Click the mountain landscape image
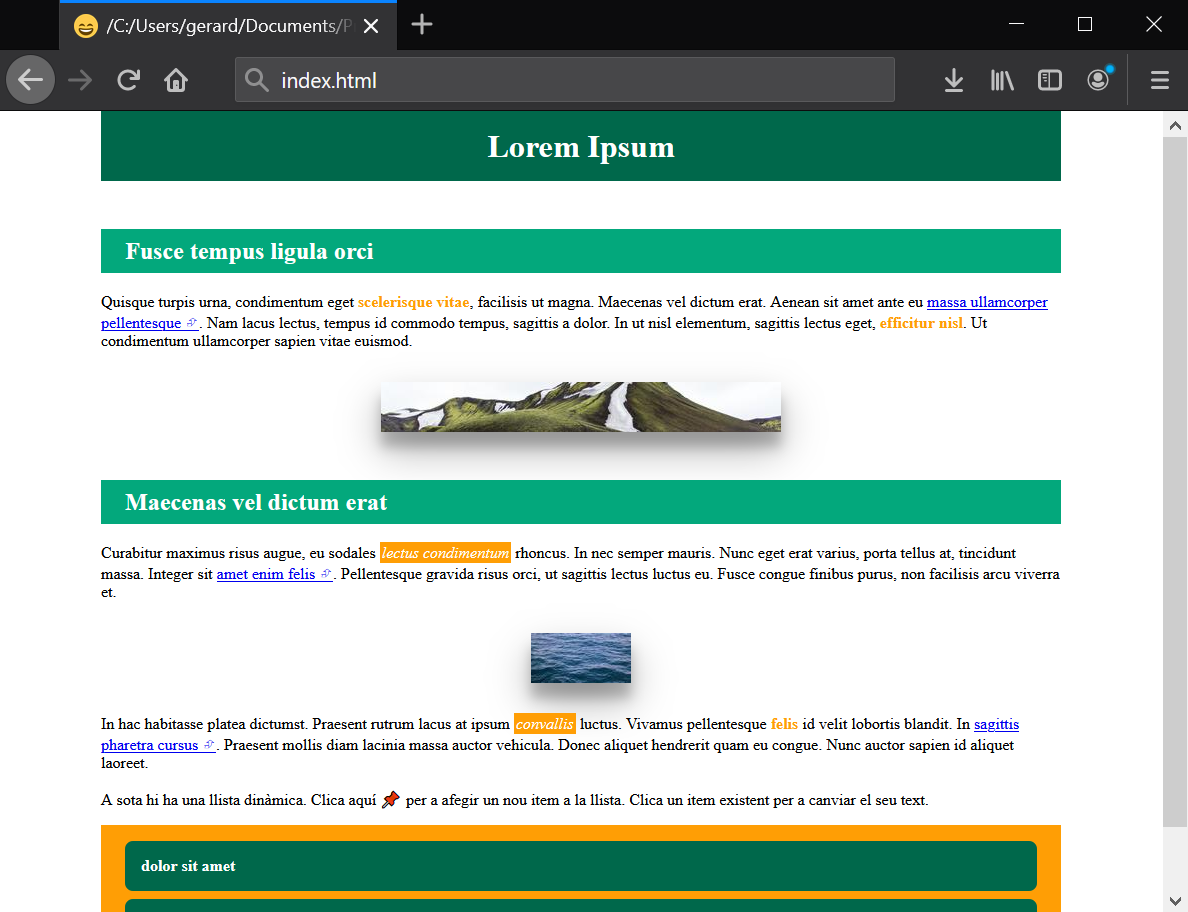Image resolution: width=1188 pixels, height=912 pixels. tap(580, 407)
